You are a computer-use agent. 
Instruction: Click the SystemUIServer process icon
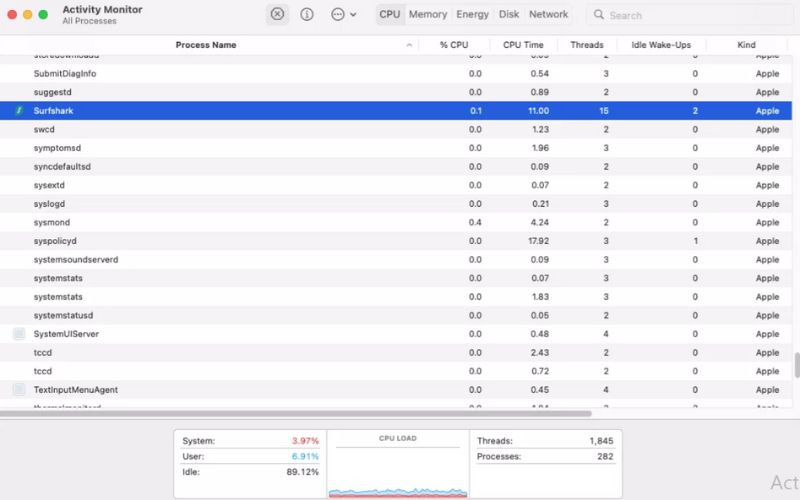tap(18, 334)
